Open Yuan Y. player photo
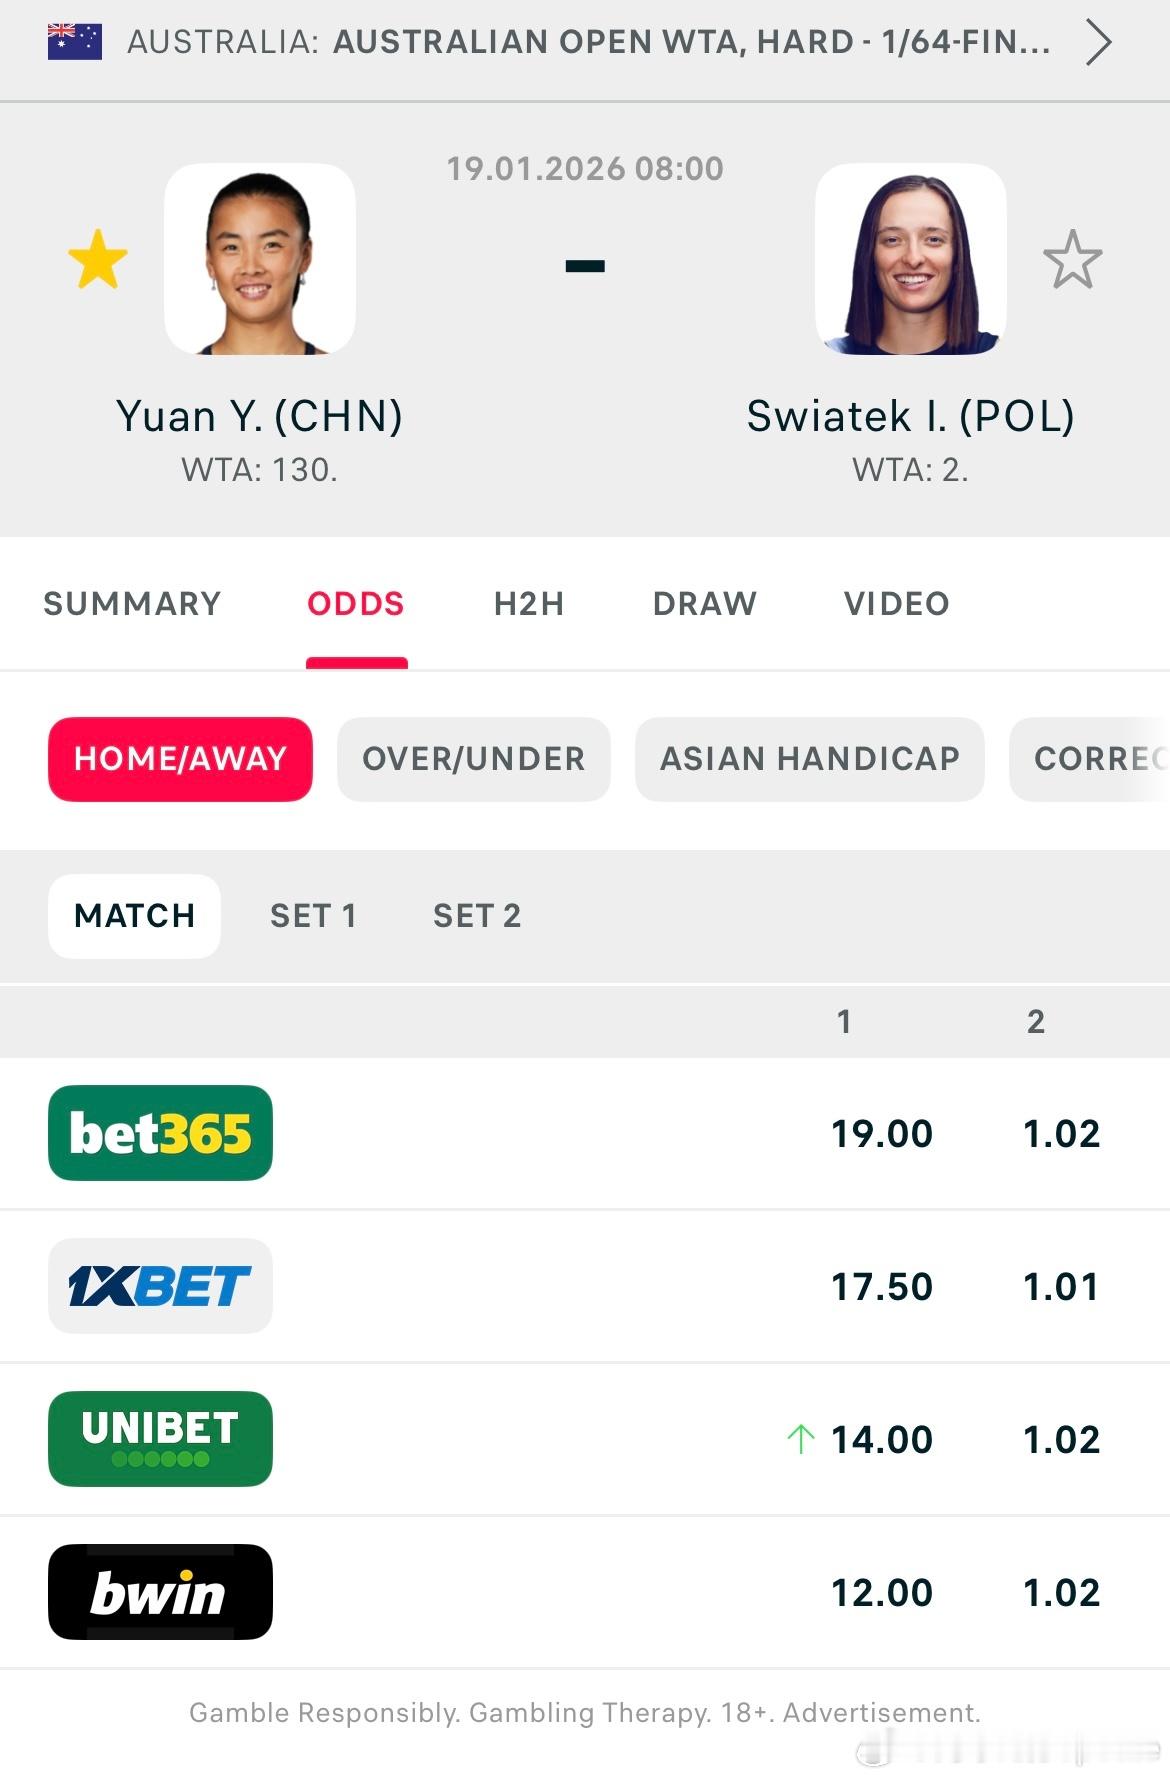Screen dimensions: 1170x1779 click(x=260, y=259)
